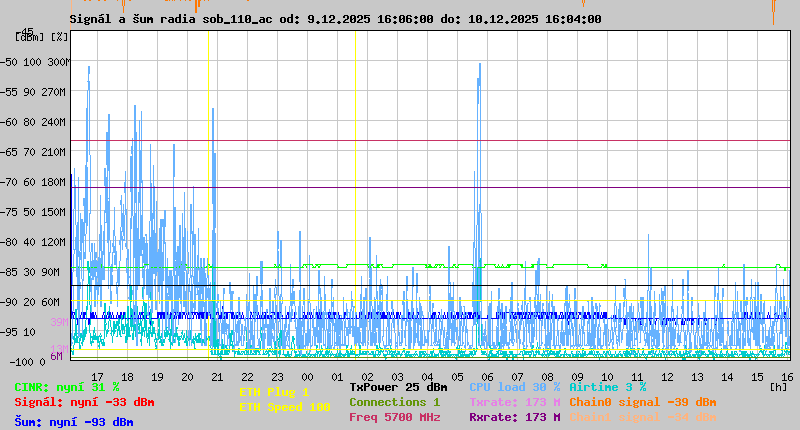The height and width of the screenshot is (430, 800).
Task: Click the purple '6M' rate marker label
Action: pos(57,356)
